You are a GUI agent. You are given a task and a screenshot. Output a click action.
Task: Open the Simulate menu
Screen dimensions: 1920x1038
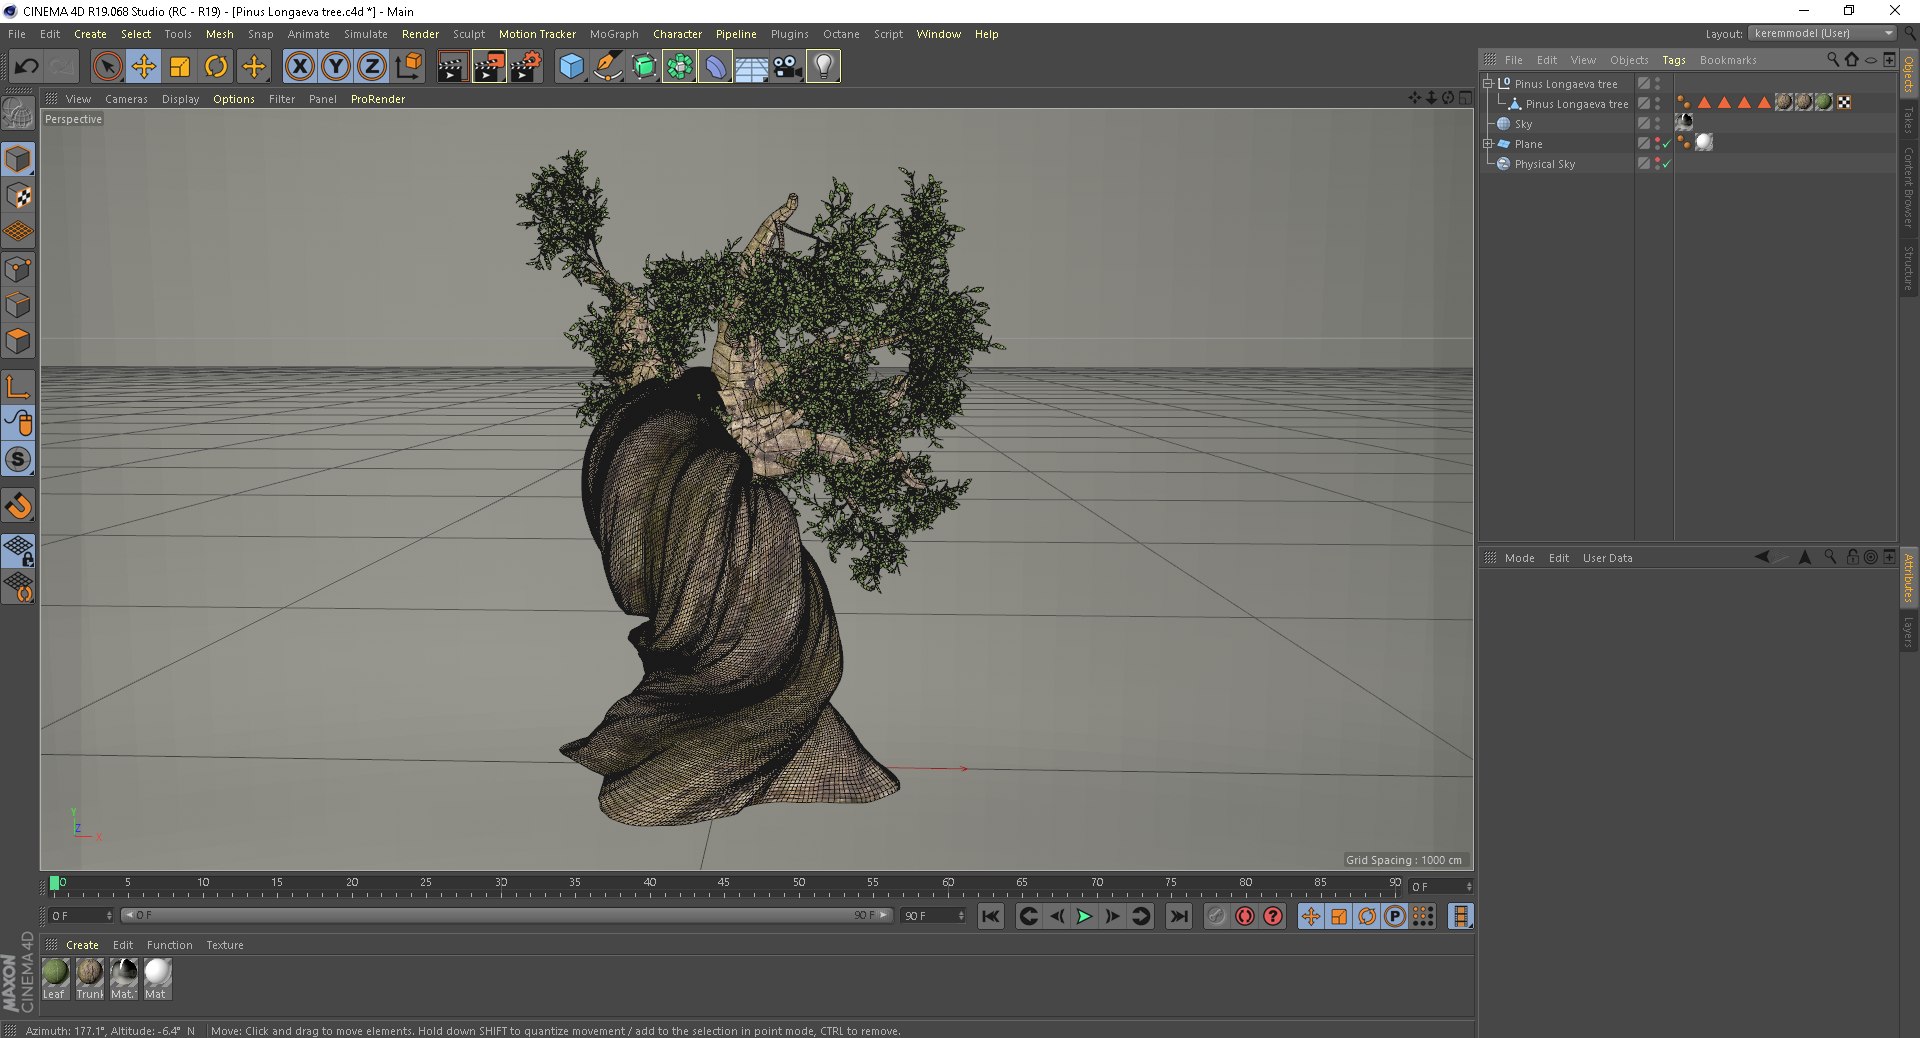[365, 34]
